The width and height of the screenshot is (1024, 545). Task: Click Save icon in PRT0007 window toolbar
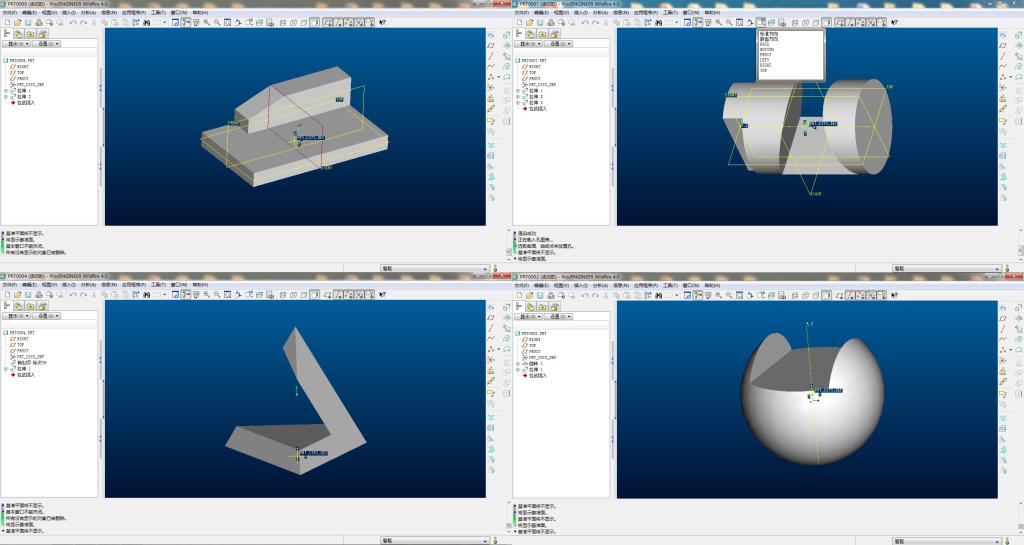coord(539,22)
